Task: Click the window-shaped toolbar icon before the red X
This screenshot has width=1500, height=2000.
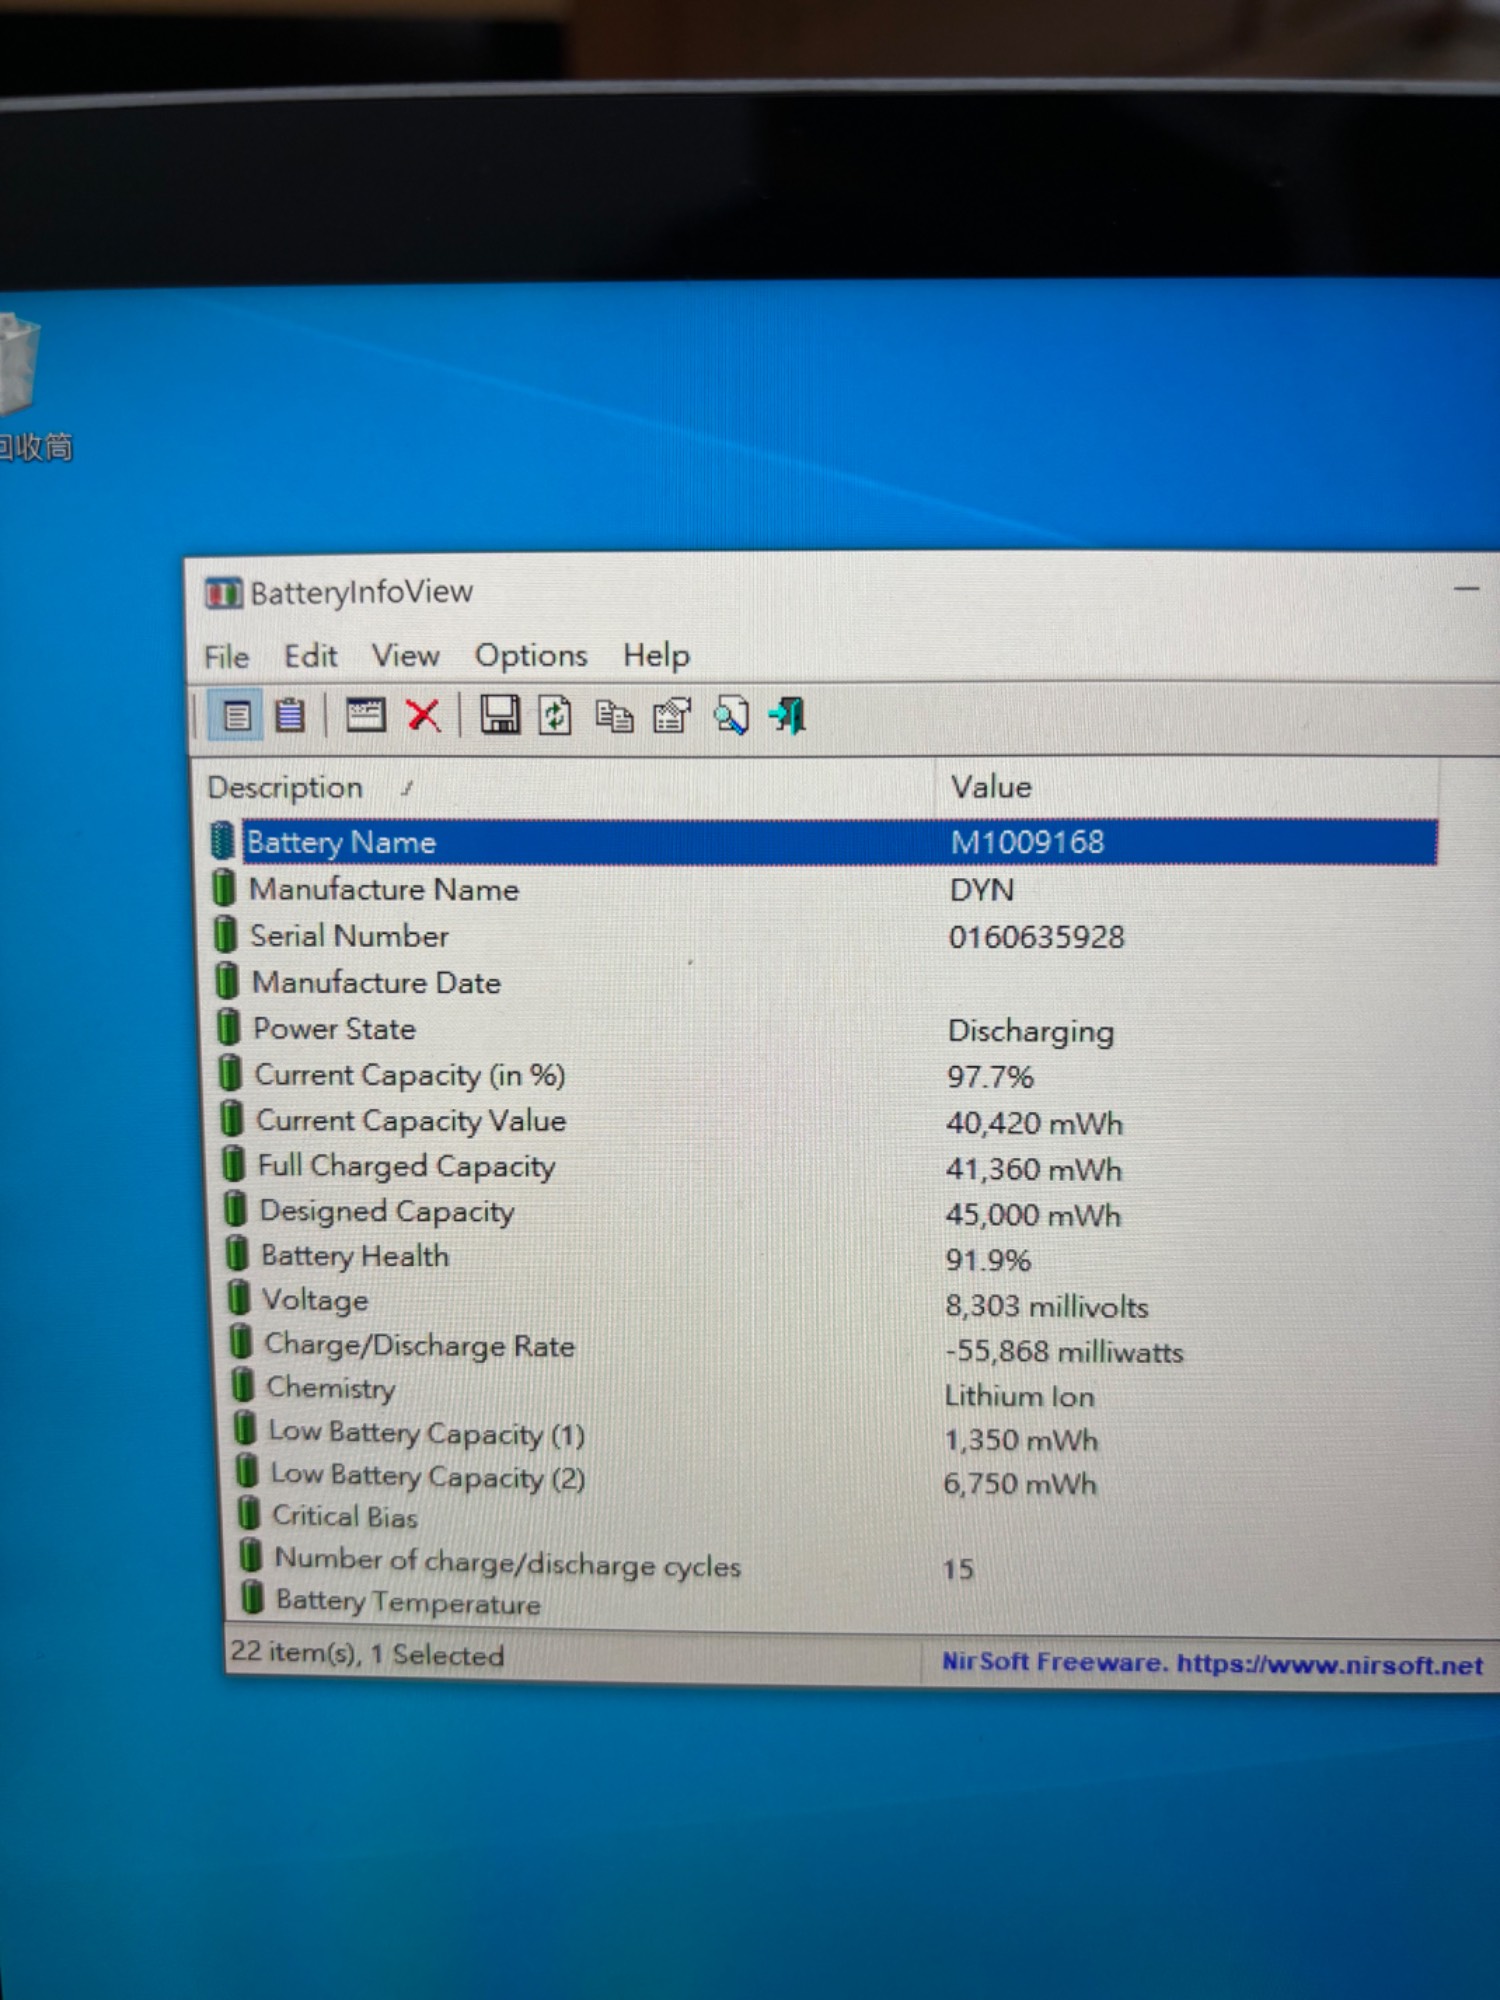Action: coord(366,716)
